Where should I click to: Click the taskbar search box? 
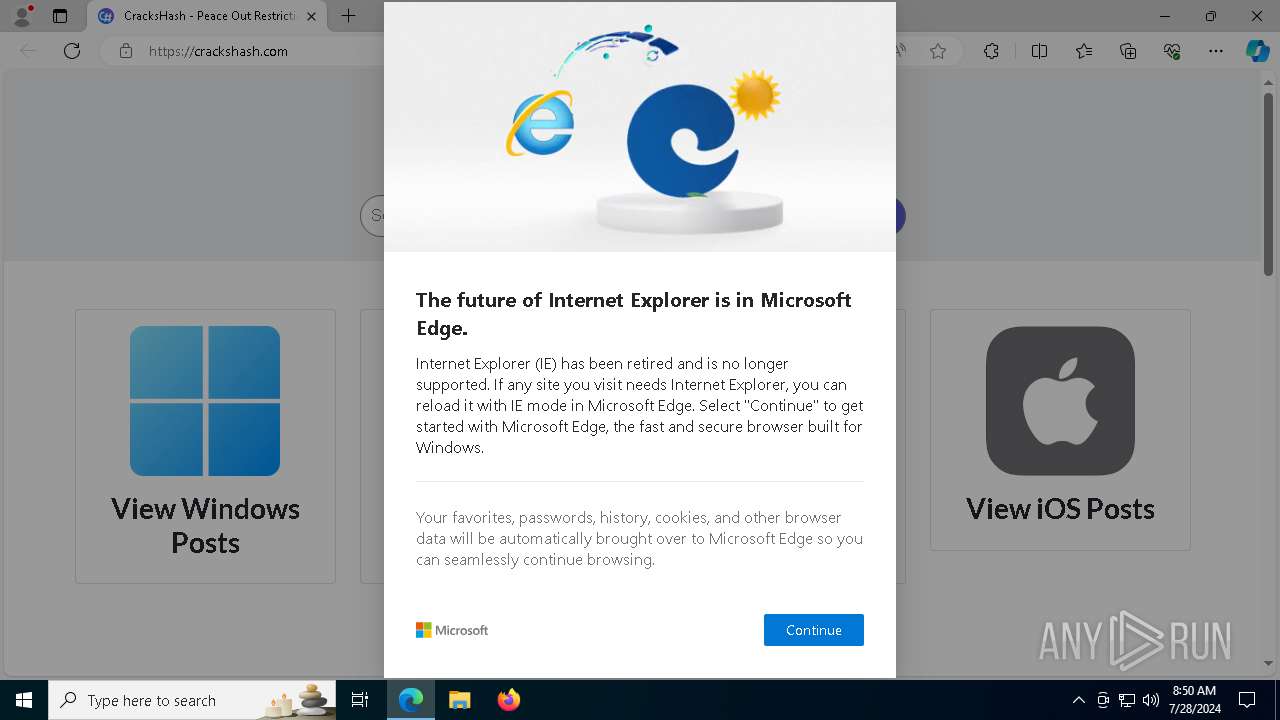click(x=192, y=700)
